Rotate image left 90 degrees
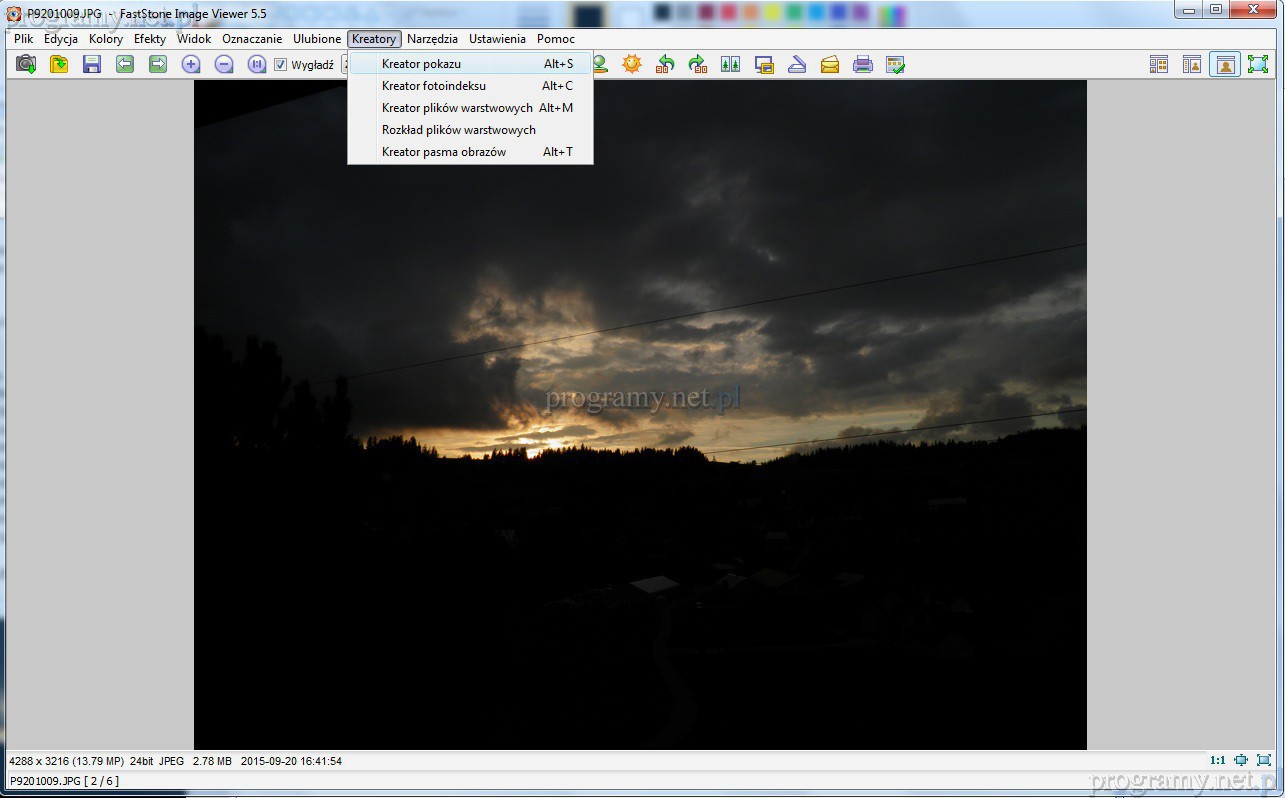The width and height of the screenshot is (1285, 798). pyautogui.click(x=665, y=65)
